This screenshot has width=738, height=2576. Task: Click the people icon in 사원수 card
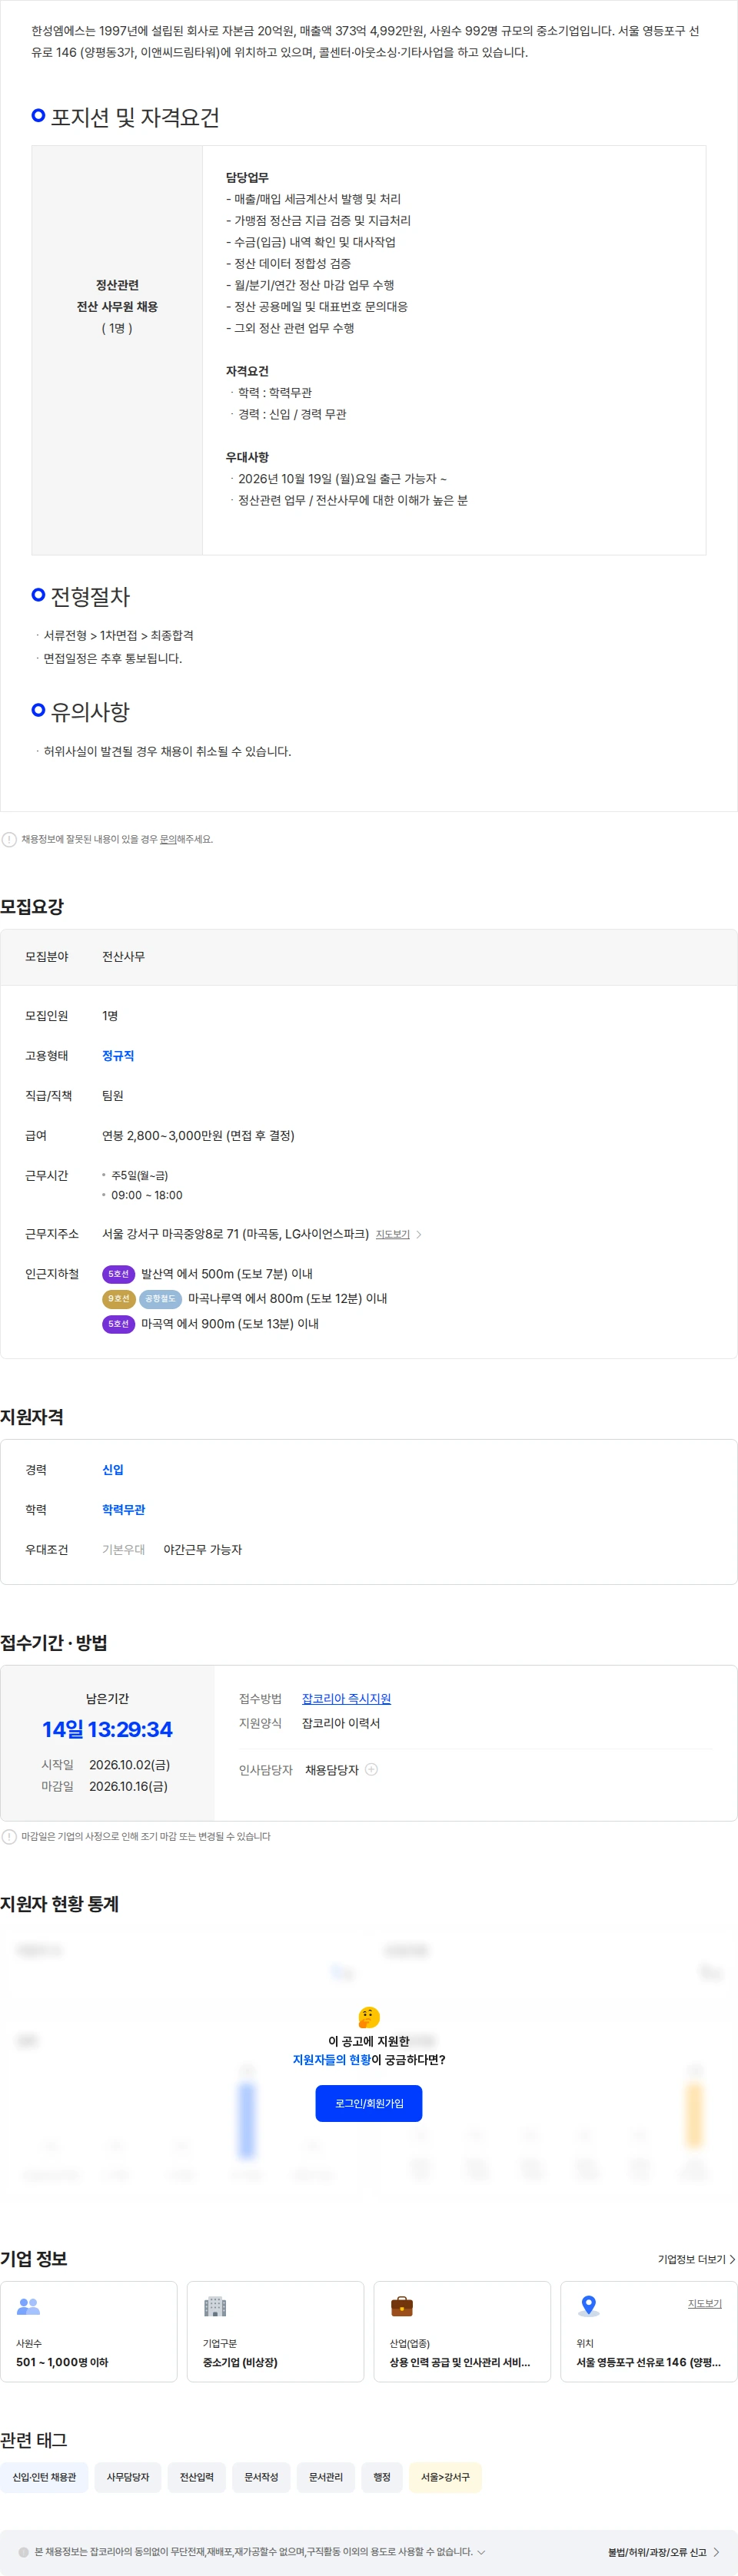tap(28, 2306)
